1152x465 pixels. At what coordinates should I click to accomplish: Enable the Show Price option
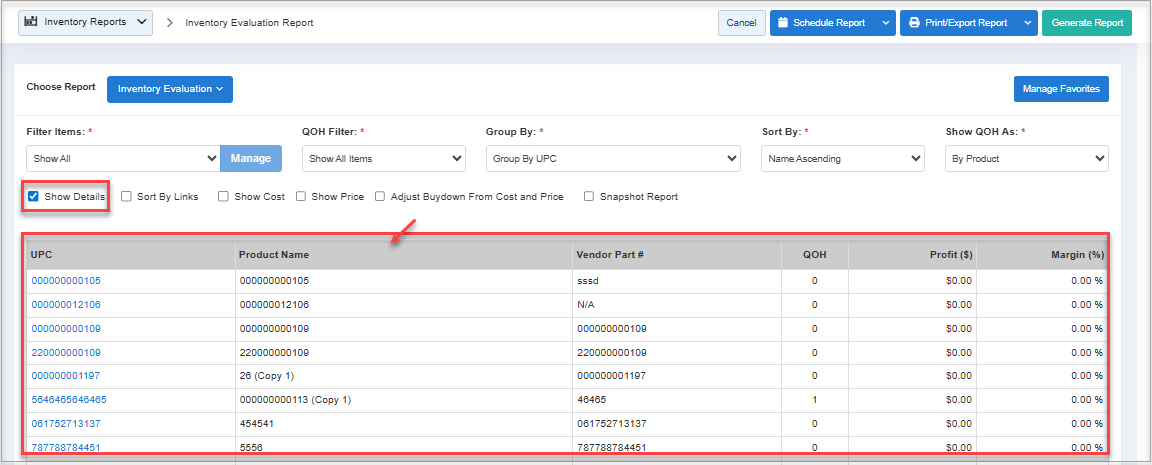pos(301,197)
